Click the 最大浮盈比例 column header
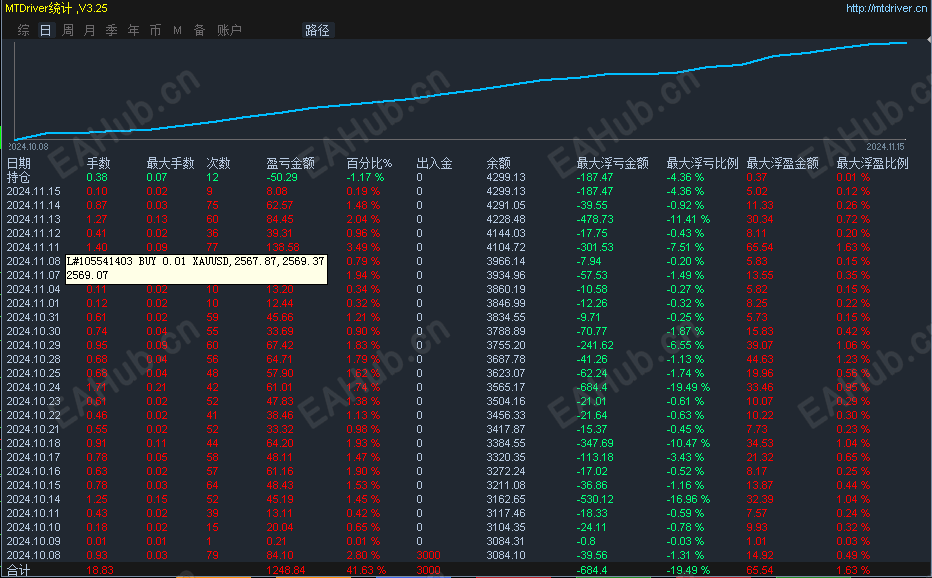This screenshot has width=932, height=578. click(873, 163)
